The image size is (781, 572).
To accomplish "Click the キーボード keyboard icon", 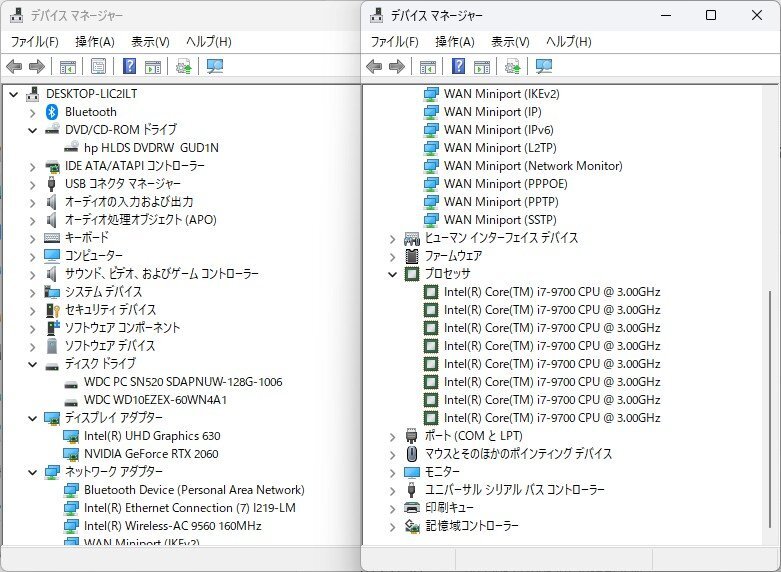I will point(52,238).
